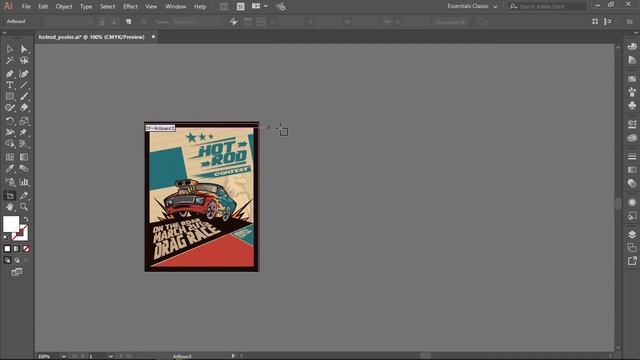The image size is (640, 360).
Task: Select the Hand tool
Action: (10, 207)
